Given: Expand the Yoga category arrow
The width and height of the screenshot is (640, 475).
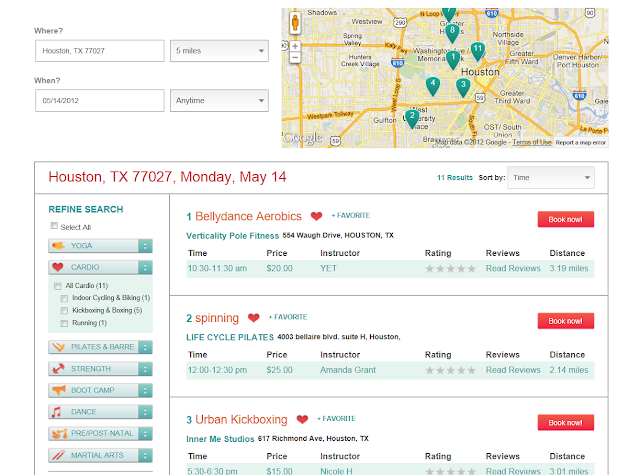Looking at the screenshot, I should coord(145,246).
